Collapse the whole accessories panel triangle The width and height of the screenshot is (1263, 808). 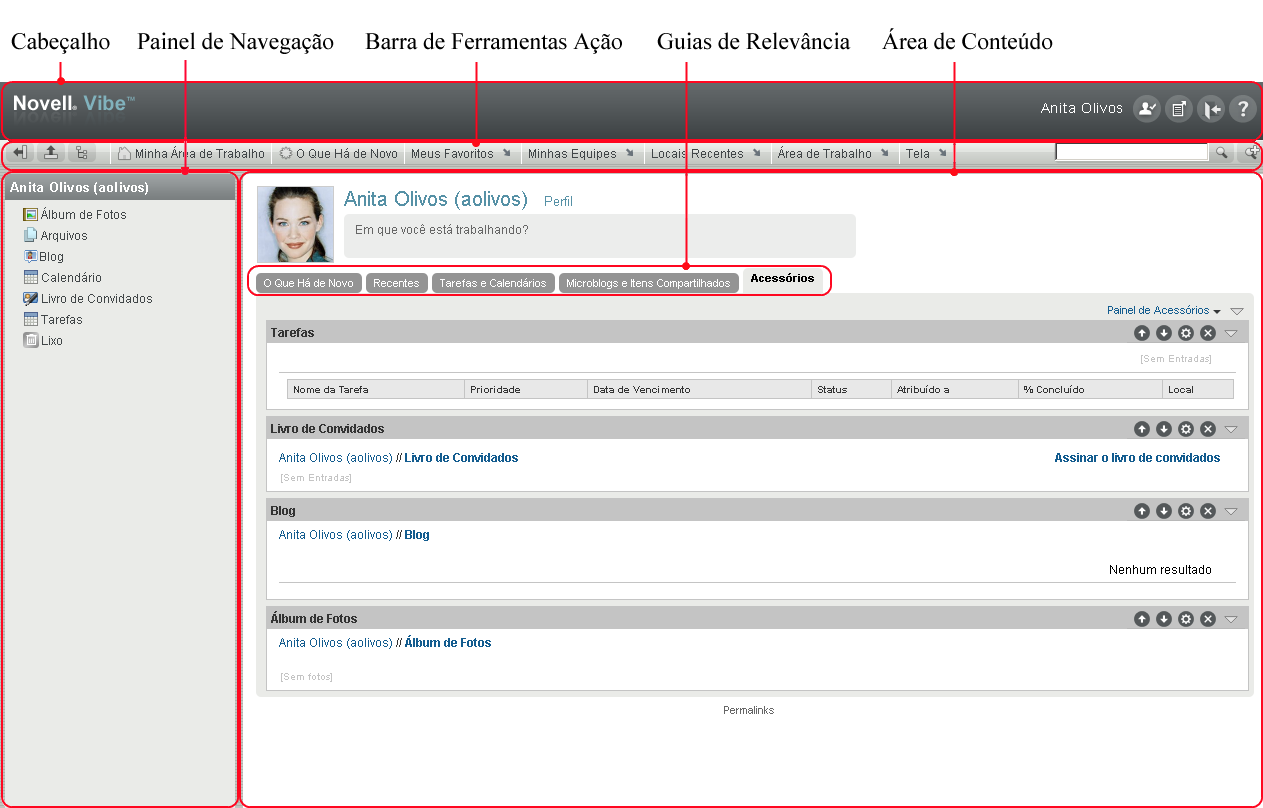(1237, 312)
